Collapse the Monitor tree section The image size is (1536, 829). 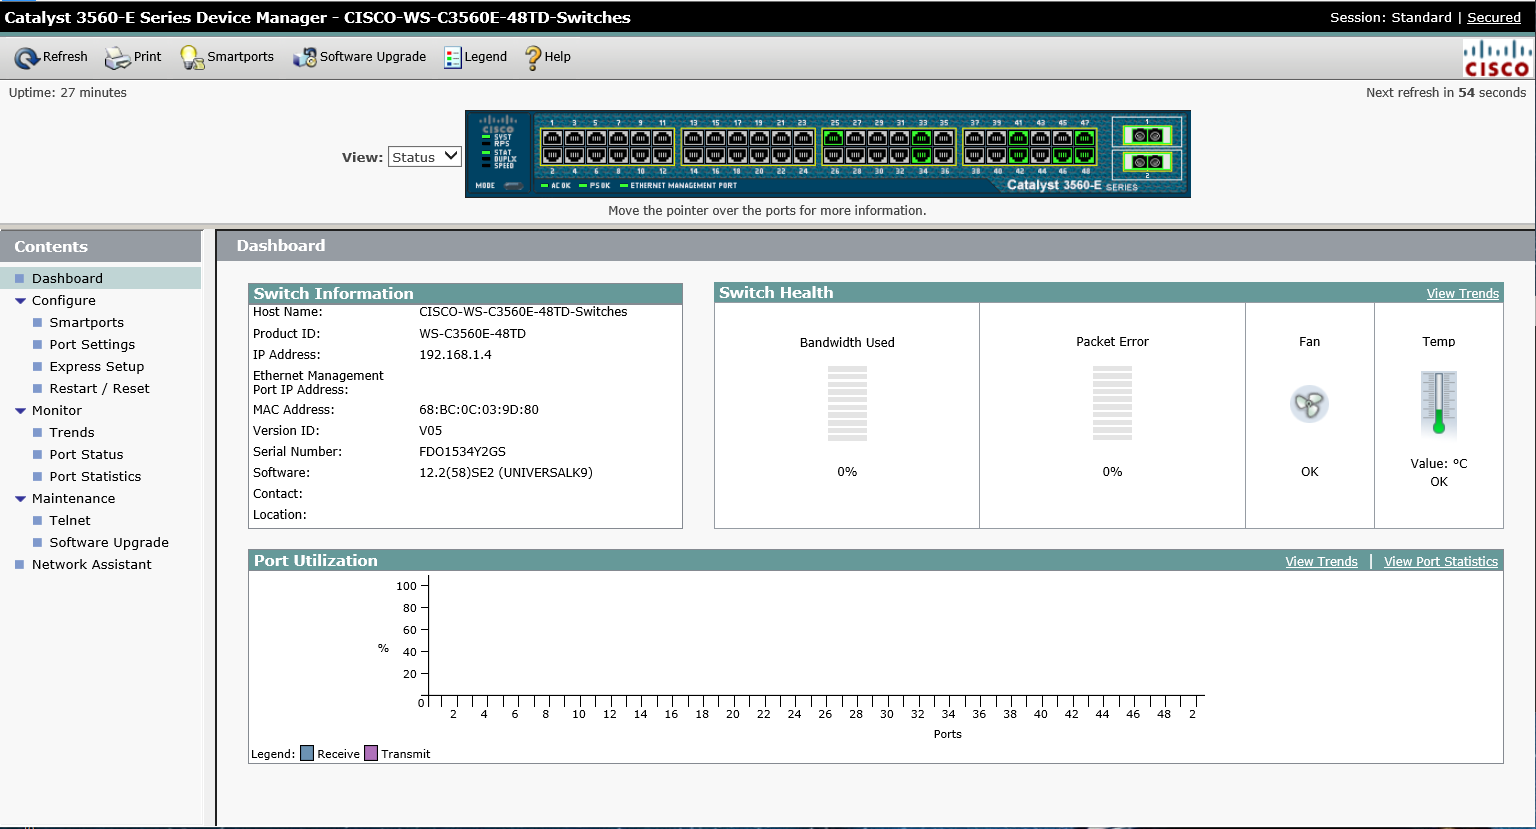click(x=20, y=410)
